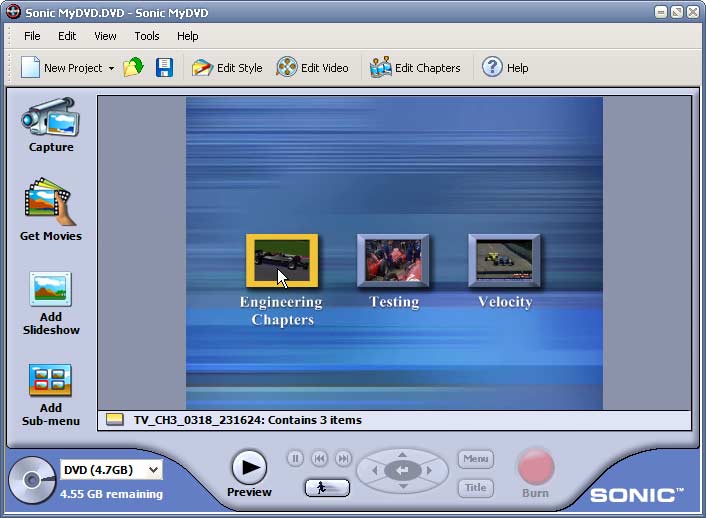Open the File menu
The image size is (706, 518).
pos(32,36)
